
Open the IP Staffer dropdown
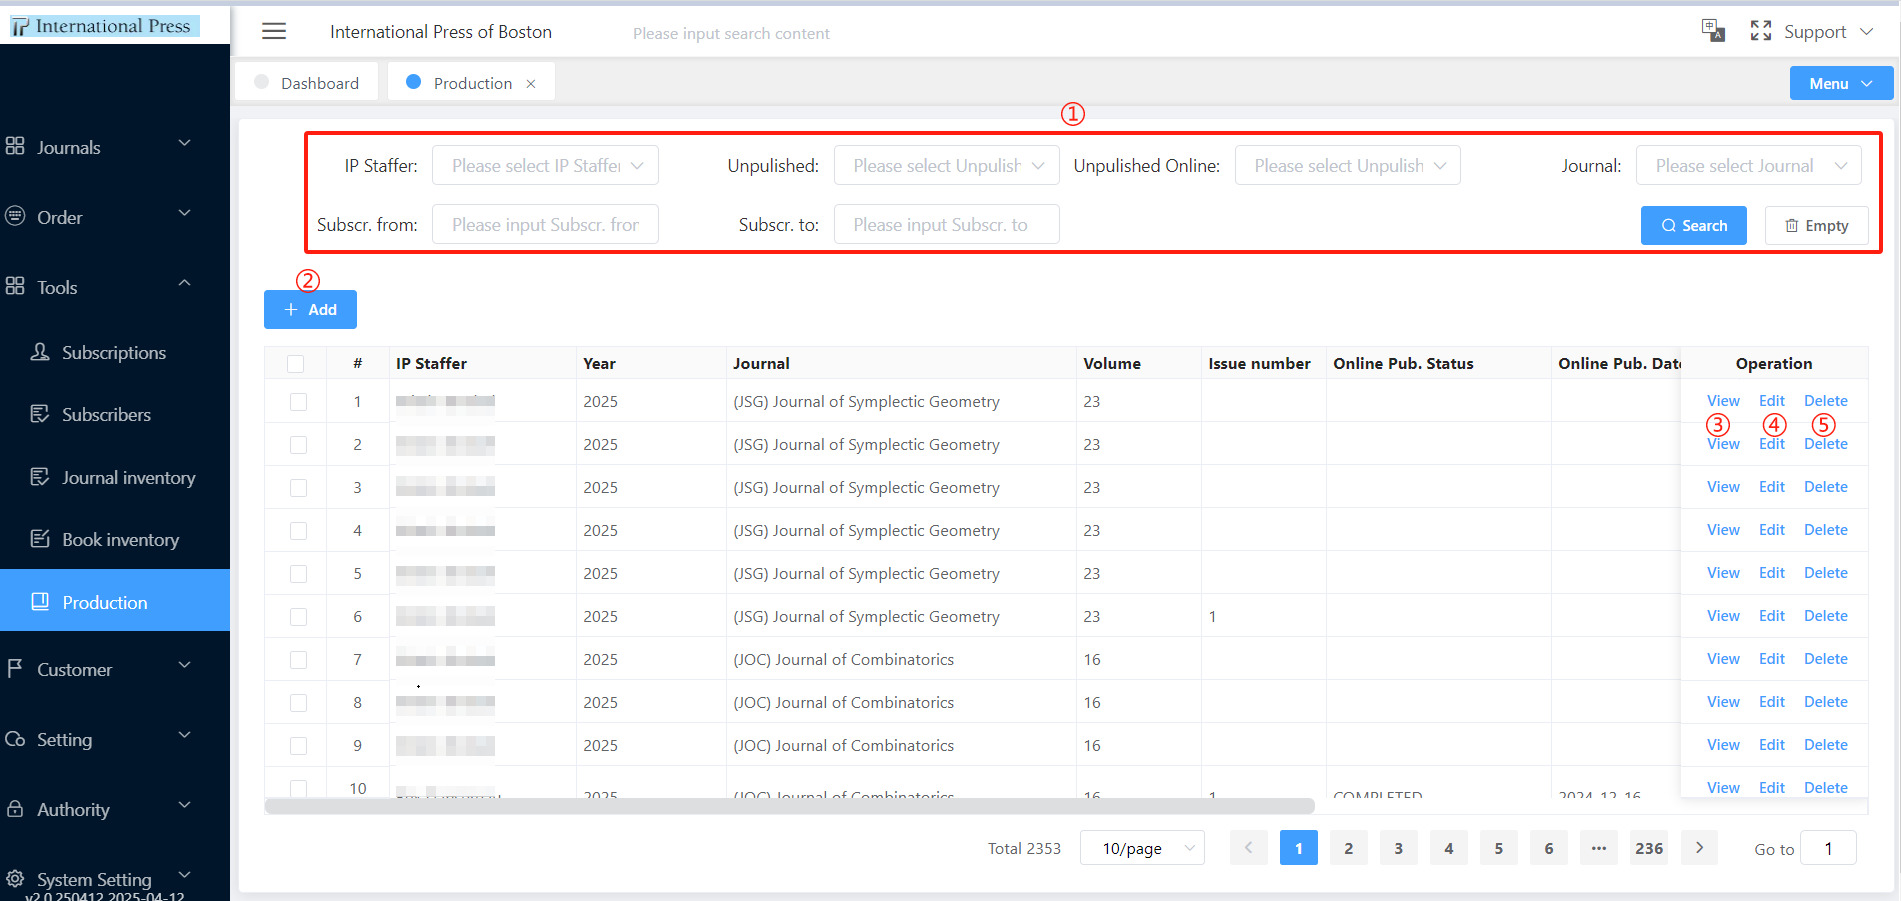pyautogui.click(x=545, y=165)
